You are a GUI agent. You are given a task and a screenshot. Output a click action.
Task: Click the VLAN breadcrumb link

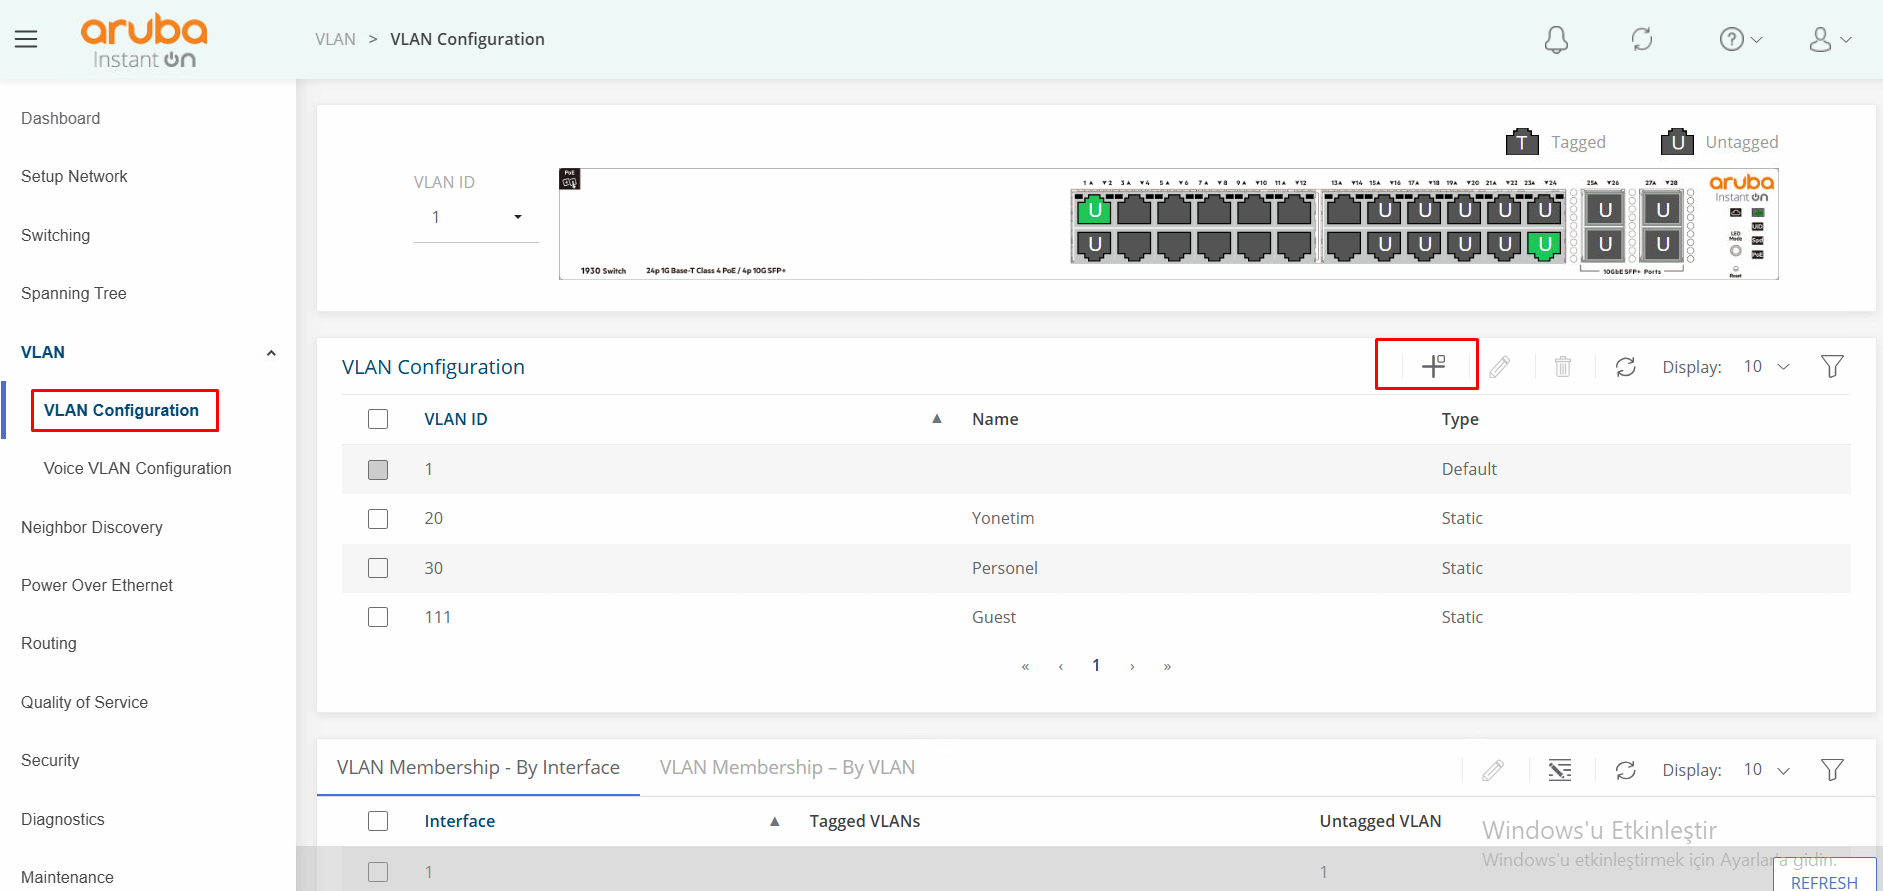coord(335,39)
